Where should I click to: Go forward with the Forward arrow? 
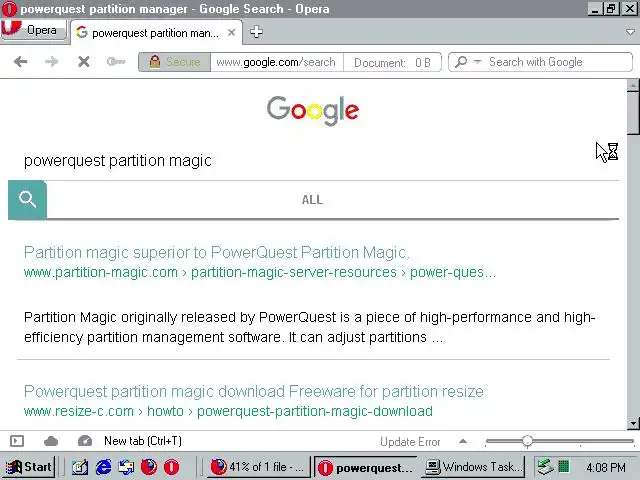tap(51, 62)
